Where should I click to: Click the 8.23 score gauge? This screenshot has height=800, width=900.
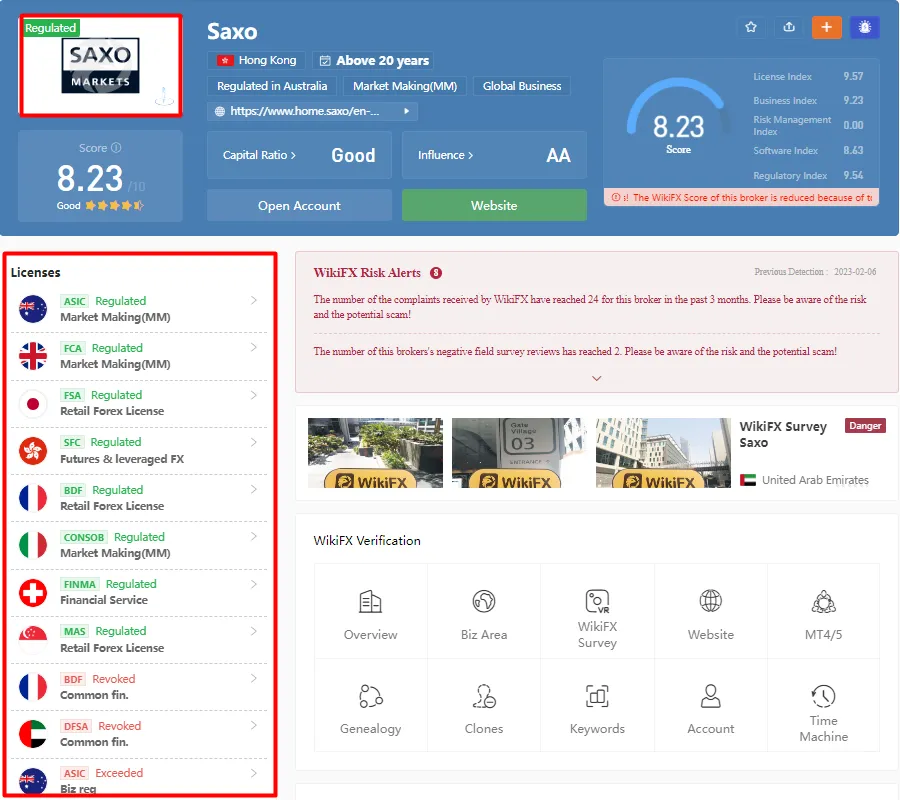[x=678, y=118]
